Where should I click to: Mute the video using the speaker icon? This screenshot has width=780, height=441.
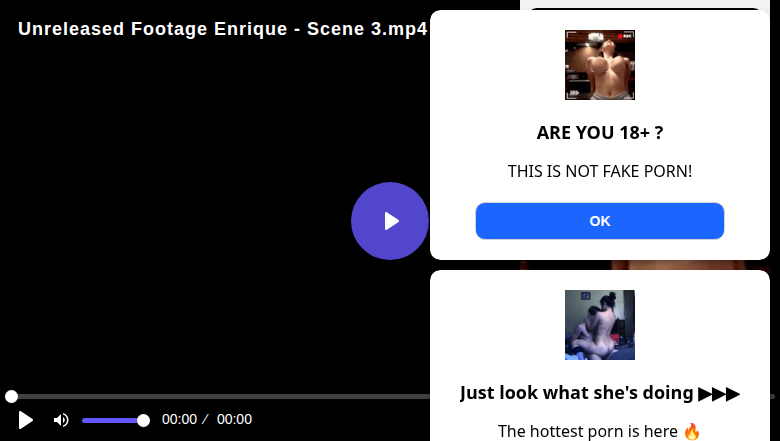pos(61,420)
